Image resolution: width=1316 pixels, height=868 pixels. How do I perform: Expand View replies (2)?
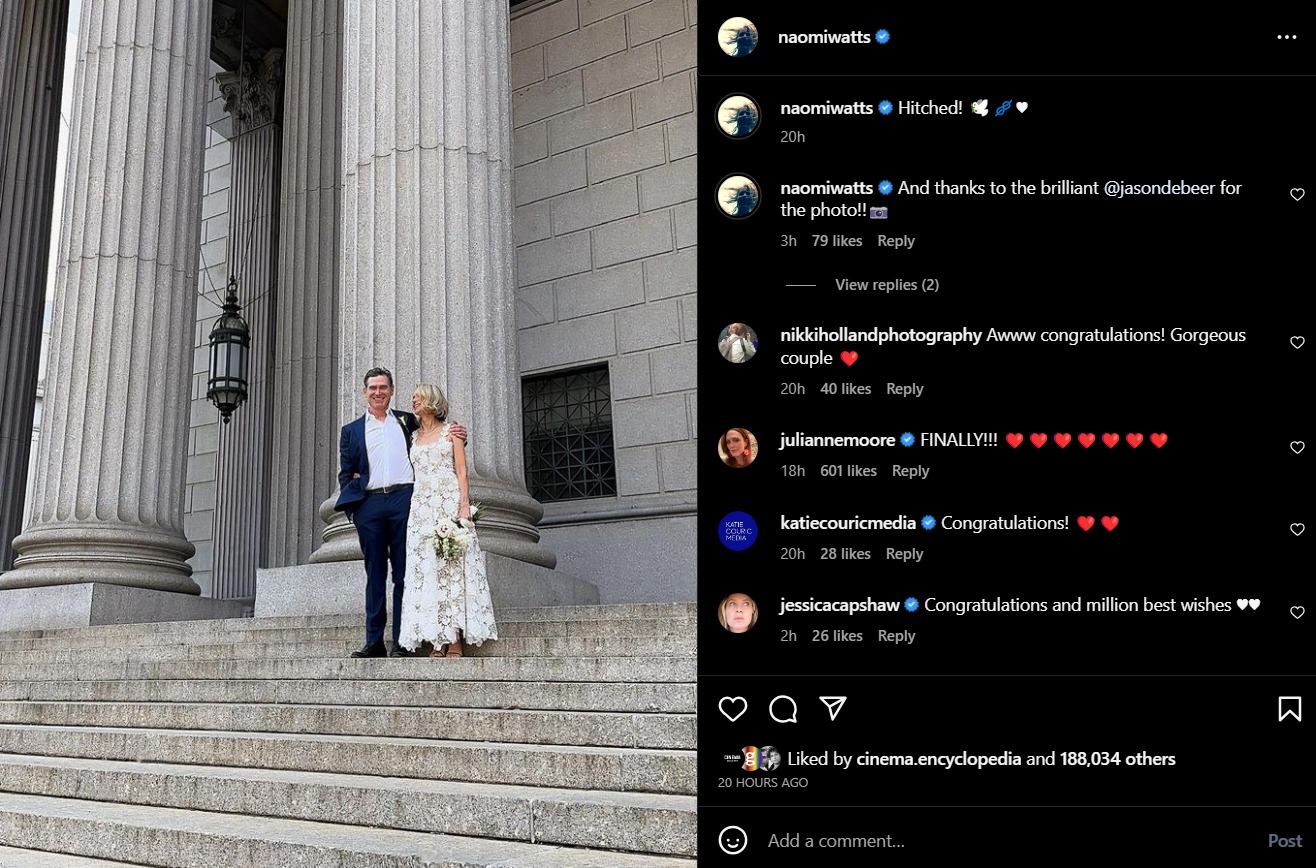pyautogui.click(x=887, y=285)
